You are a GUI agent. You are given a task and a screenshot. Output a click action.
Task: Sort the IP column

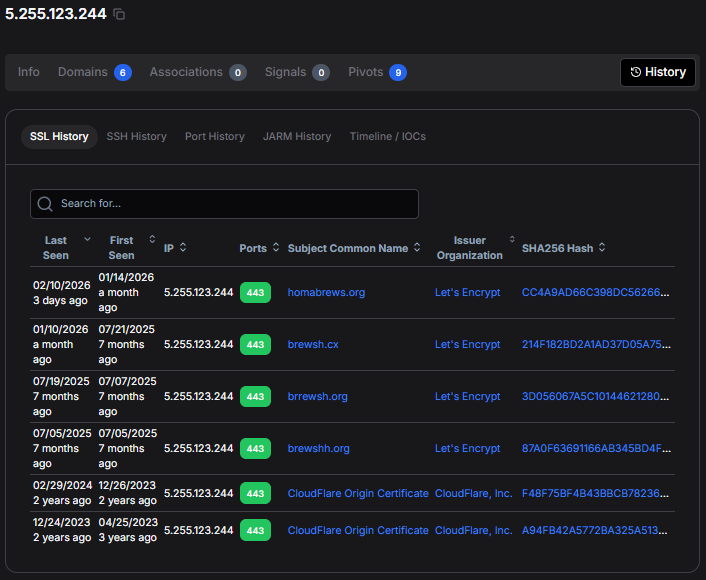pyautogui.click(x=183, y=248)
